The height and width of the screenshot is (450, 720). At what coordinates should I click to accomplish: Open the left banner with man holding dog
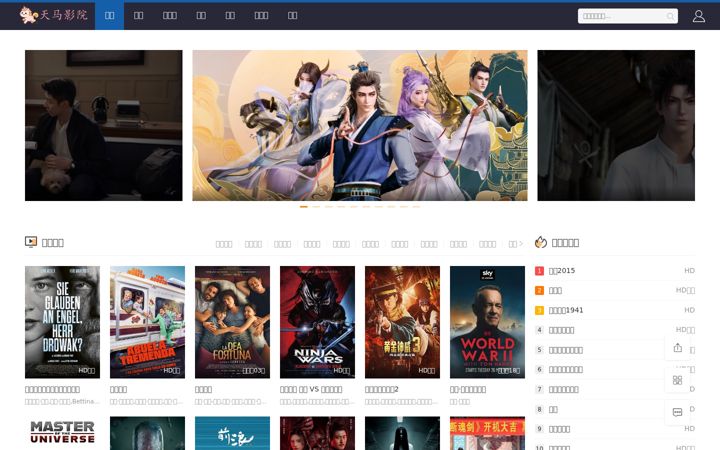point(103,125)
